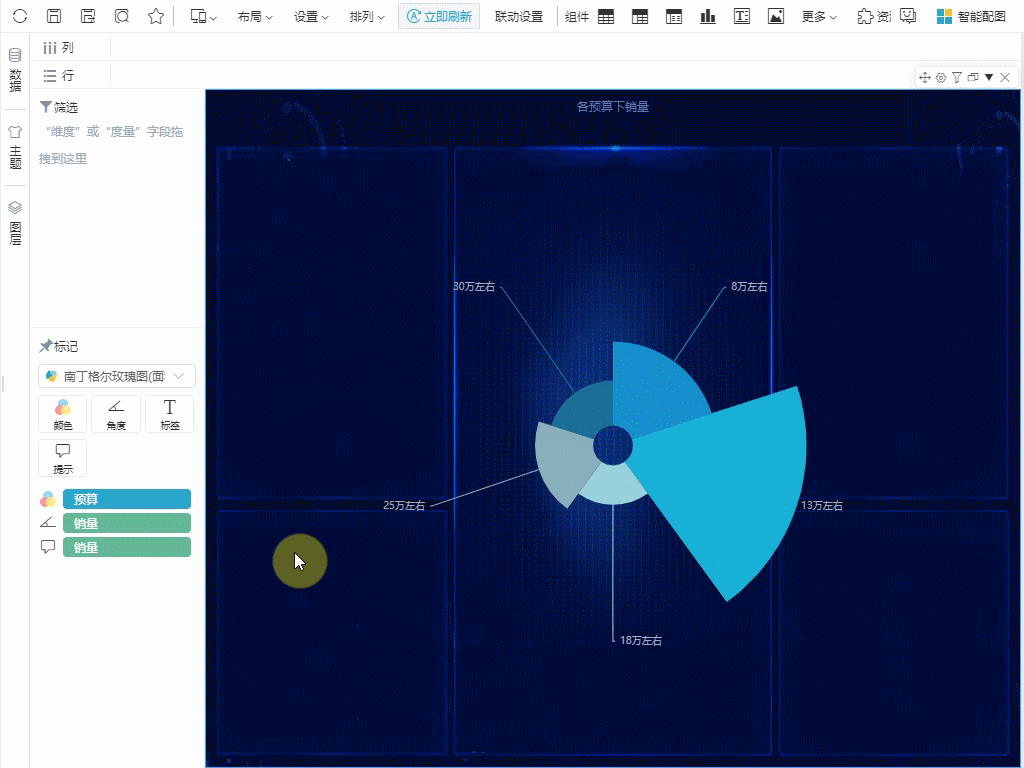Click the 预算 field pill in marks
The height and width of the screenshot is (768, 1024).
coord(126,499)
